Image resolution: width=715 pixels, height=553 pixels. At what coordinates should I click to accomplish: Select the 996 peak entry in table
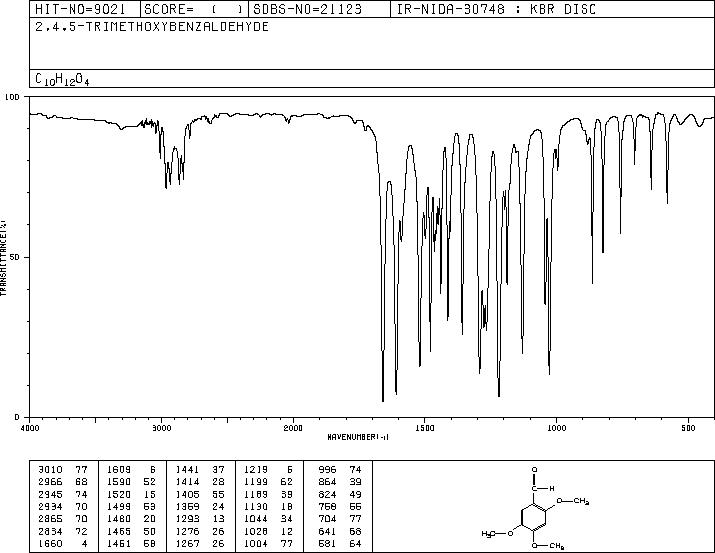click(x=340, y=470)
